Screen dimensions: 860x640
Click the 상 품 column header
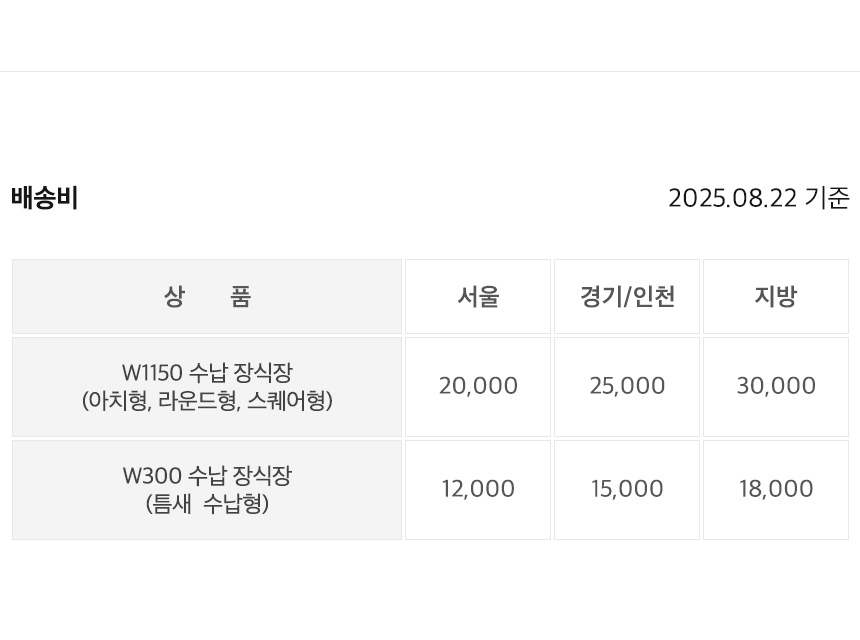click(x=207, y=297)
